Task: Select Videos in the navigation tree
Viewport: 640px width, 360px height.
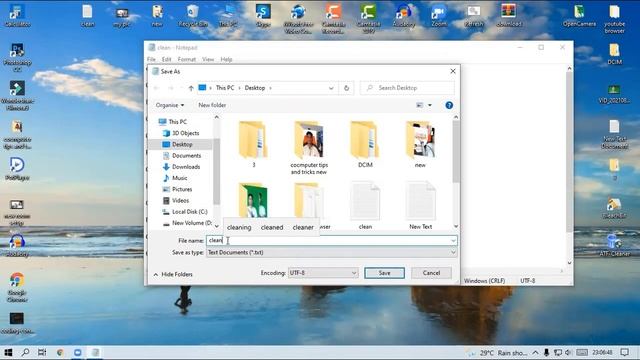Action: coord(180,200)
